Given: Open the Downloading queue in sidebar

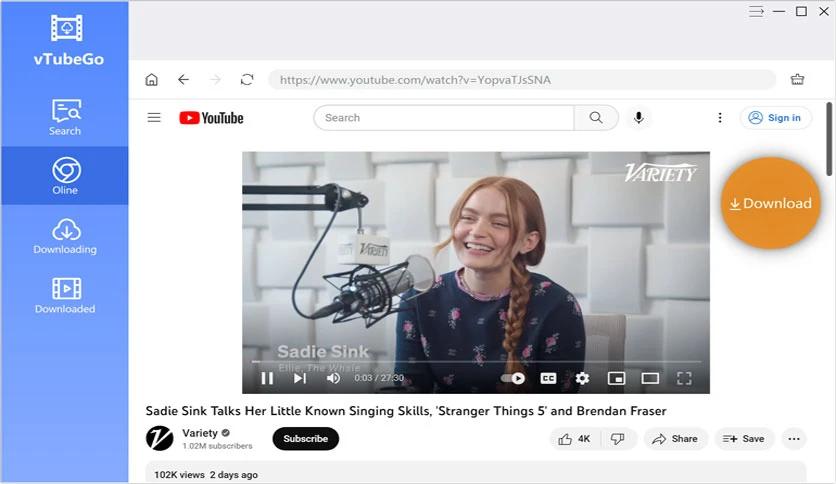Looking at the screenshot, I should pos(65,236).
